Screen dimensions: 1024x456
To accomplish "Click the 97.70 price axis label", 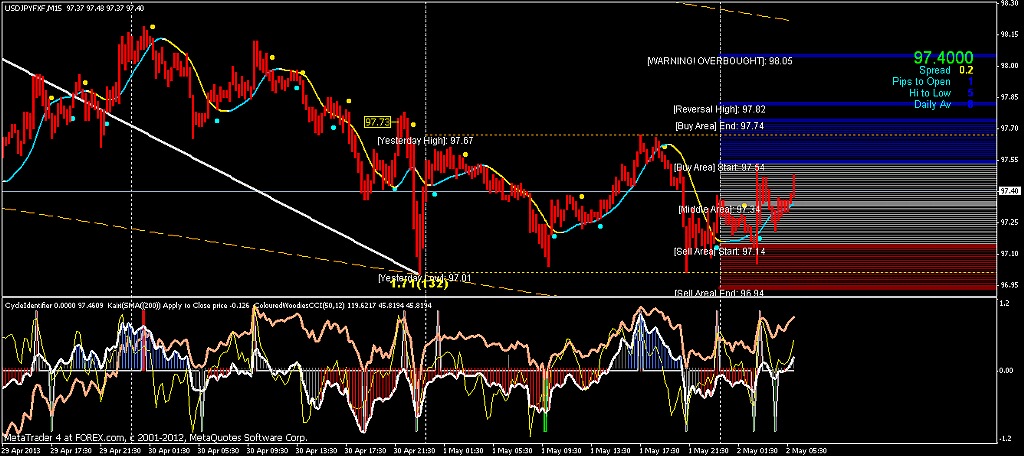I will [1010, 128].
